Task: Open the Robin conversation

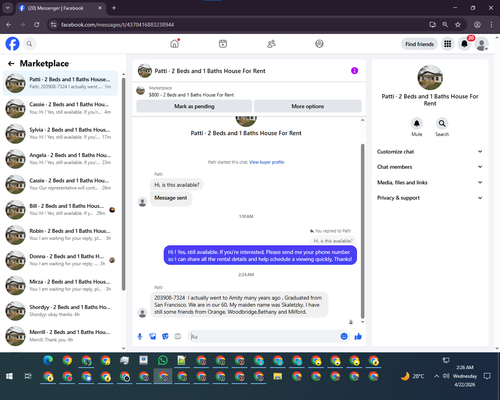Action: [60, 235]
